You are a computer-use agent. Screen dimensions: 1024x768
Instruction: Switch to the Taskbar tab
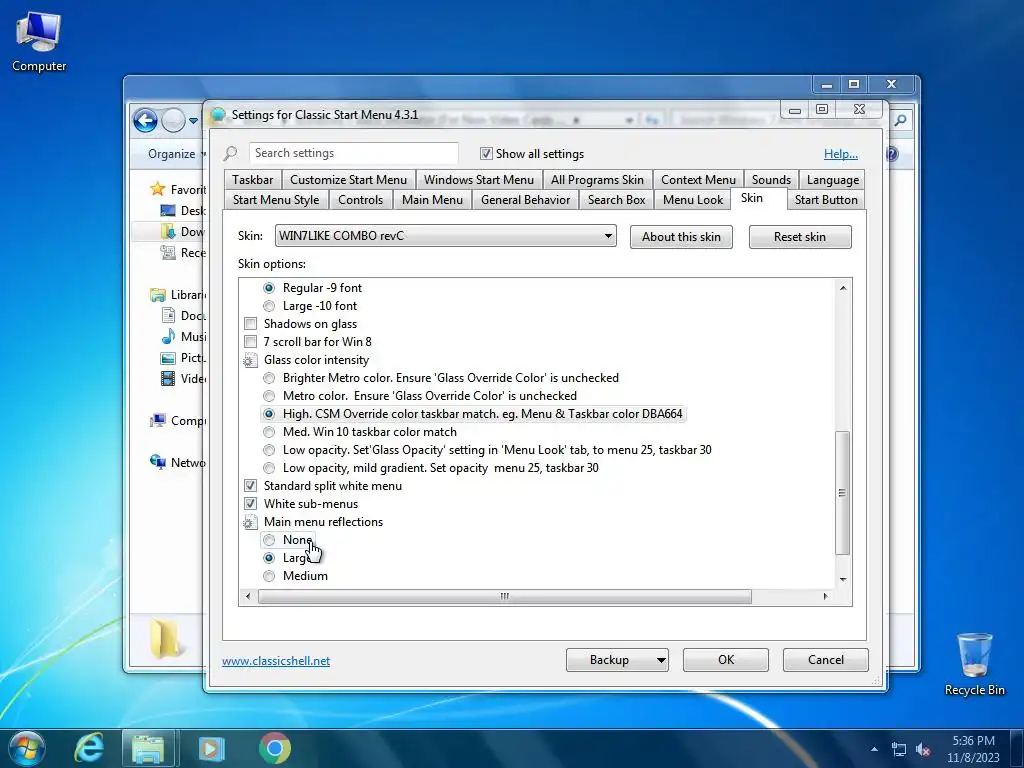tap(252, 180)
